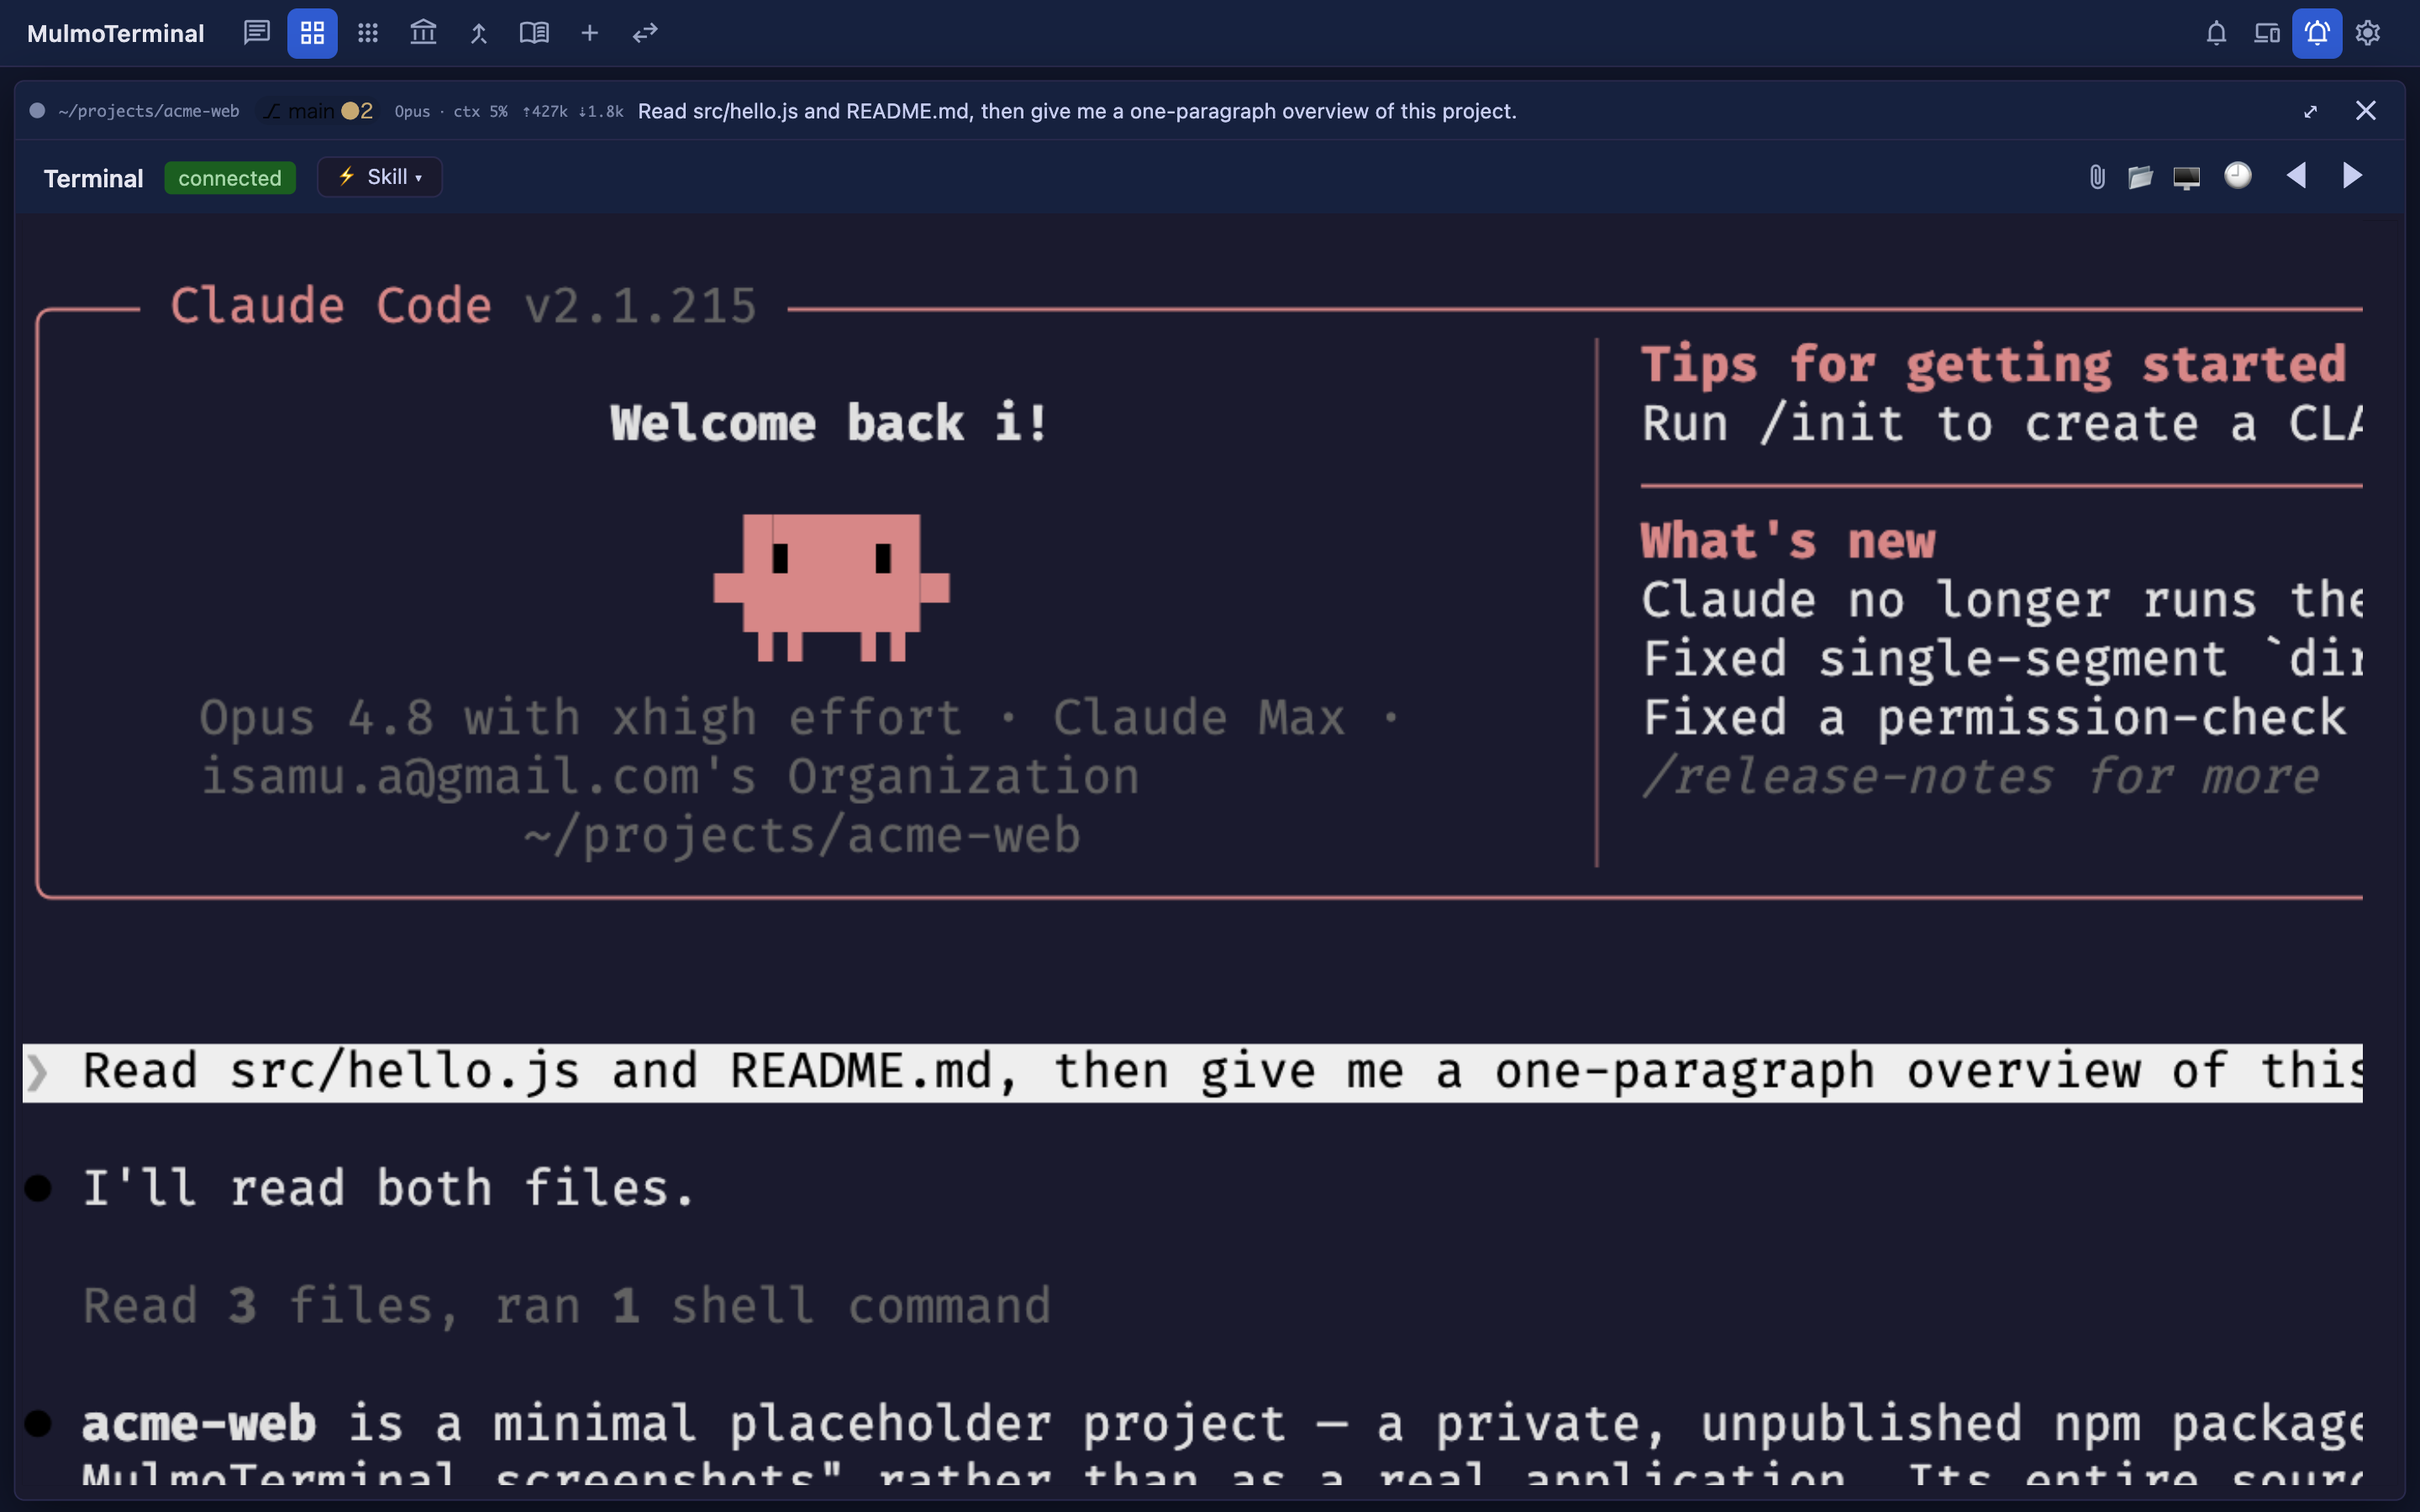The height and width of the screenshot is (1512, 2420).
Task: Click the MulmoTerminal app title
Action: 116,33
